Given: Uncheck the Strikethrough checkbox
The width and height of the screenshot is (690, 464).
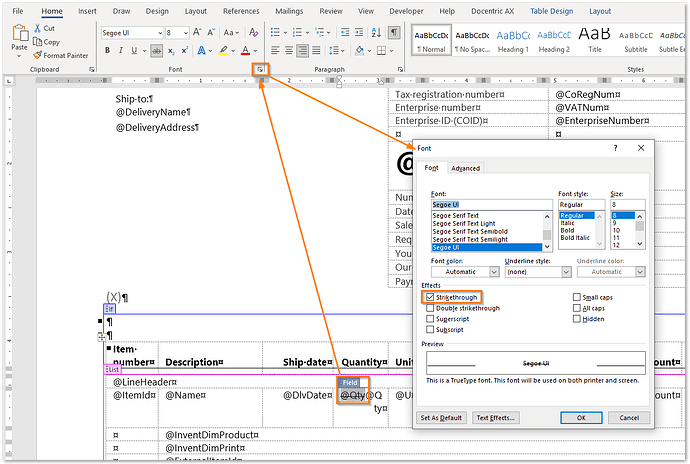Looking at the screenshot, I should (x=430, y=297).
